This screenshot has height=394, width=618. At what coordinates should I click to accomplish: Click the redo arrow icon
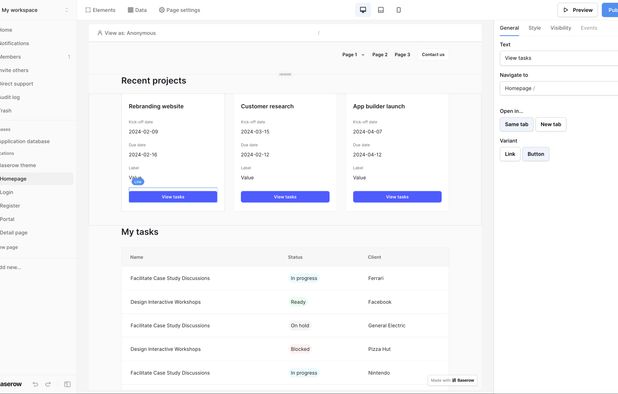pyautogui.click(x=48, y=384)
